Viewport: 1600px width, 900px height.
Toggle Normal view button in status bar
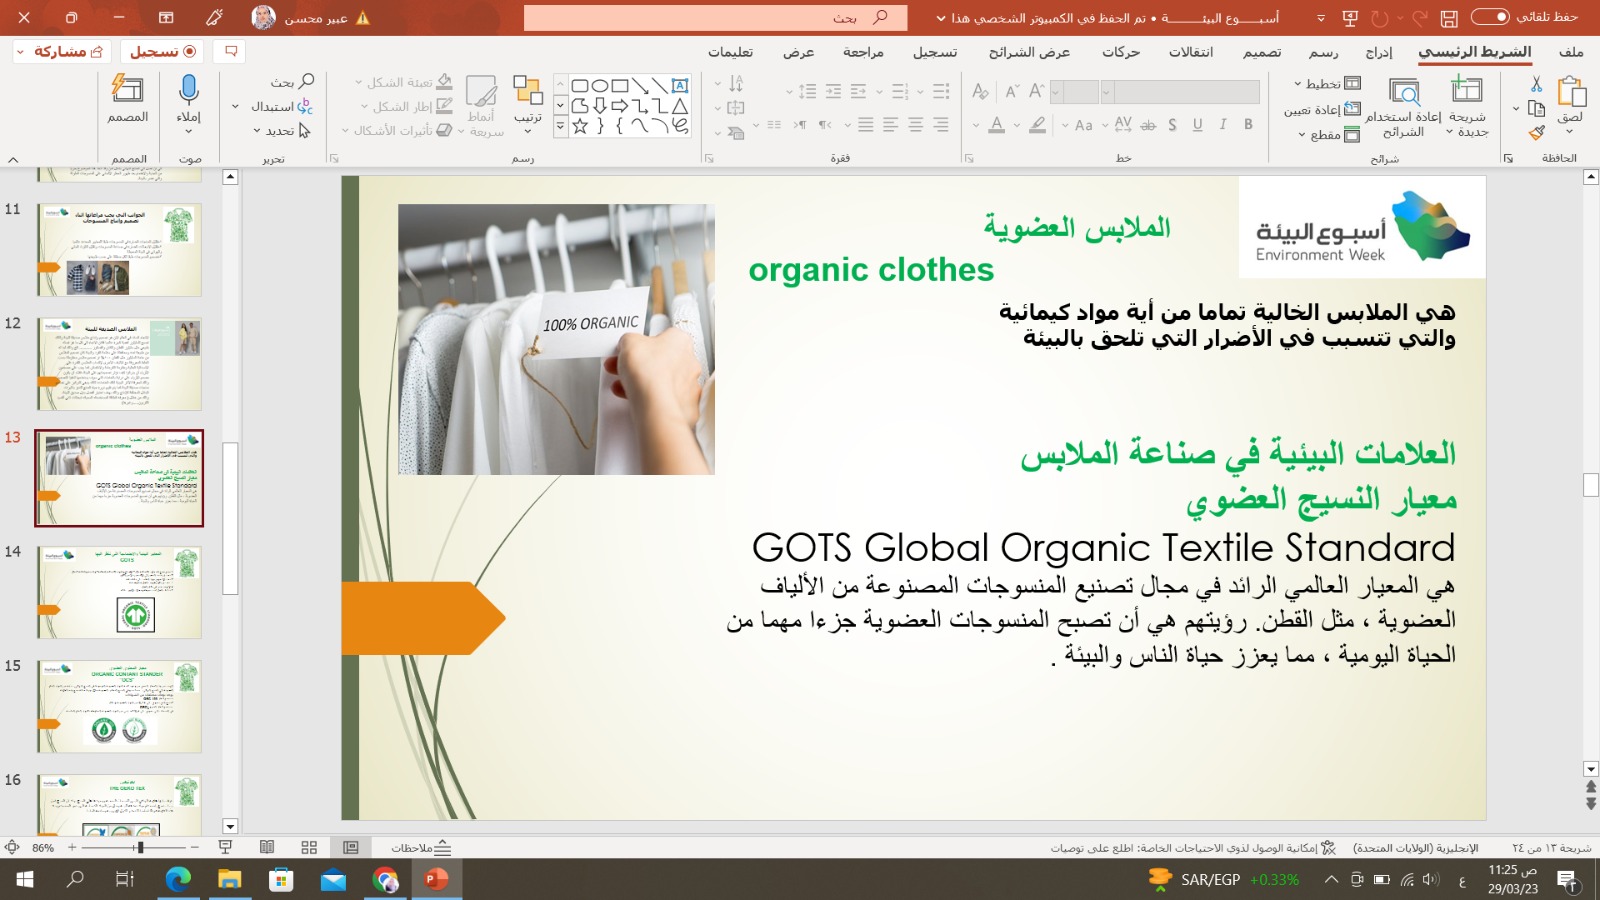point(351,847)
